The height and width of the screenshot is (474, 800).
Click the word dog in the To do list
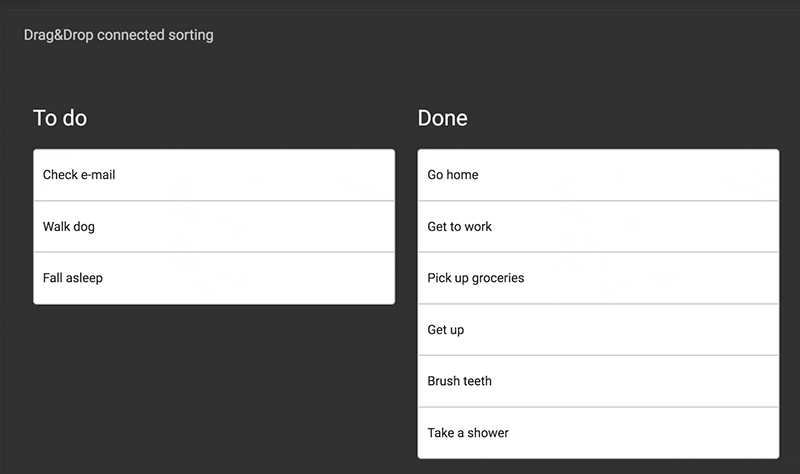(84, 227)
